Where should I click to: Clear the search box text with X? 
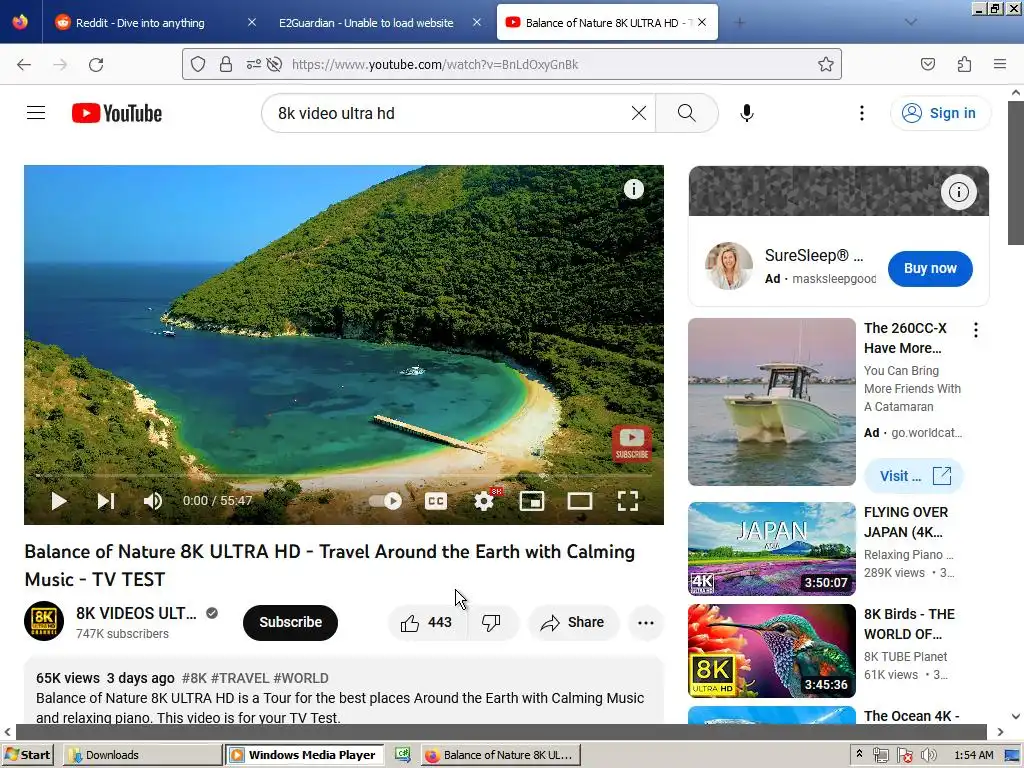[639, 113]
